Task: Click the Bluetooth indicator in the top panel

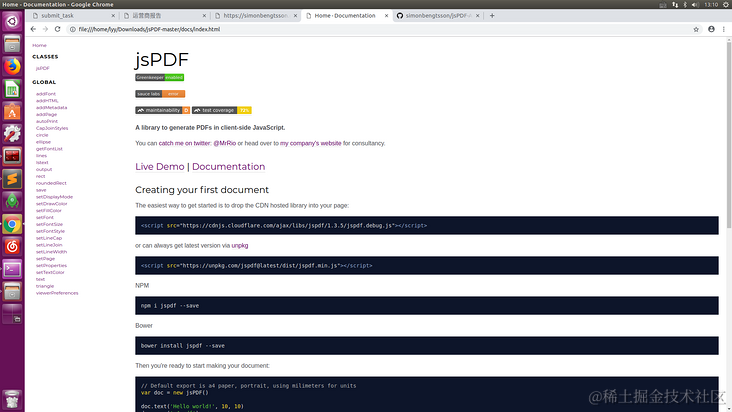Action: [685, 4]
